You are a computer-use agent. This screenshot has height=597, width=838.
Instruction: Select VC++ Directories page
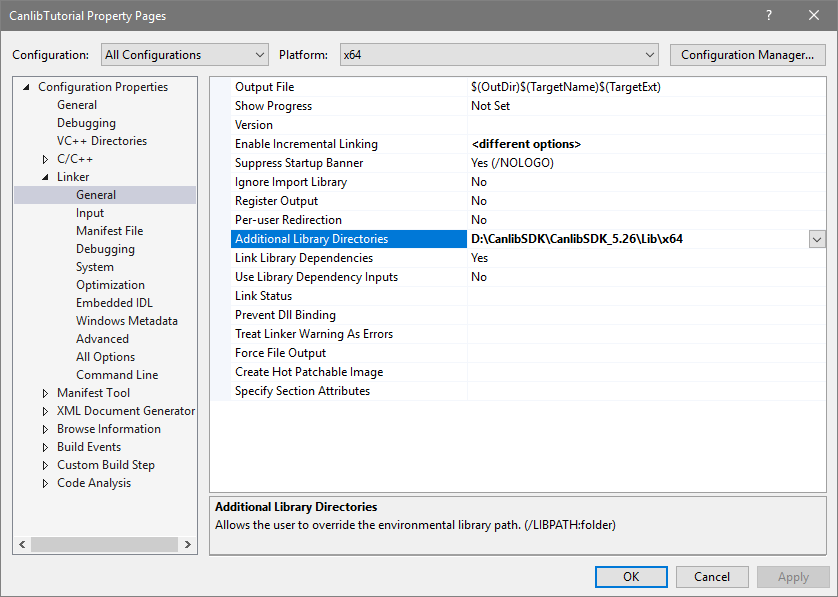[x=102, y=141]
